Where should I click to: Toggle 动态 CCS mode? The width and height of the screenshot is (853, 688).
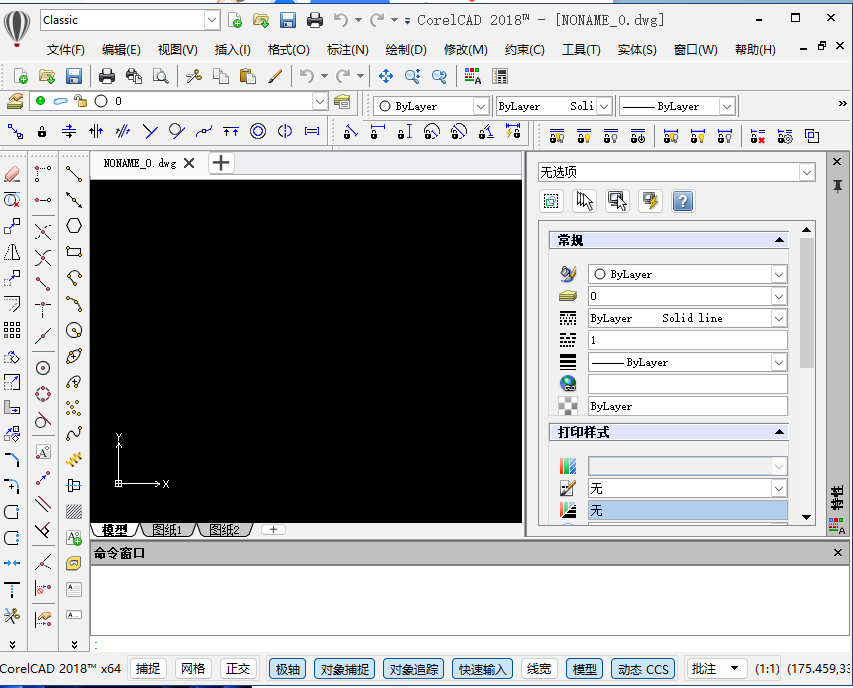(643, 669)
